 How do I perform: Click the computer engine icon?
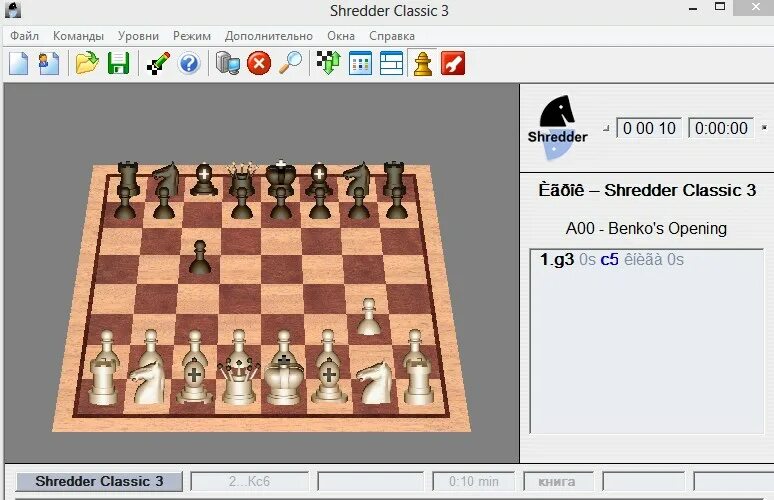point(228,64)
